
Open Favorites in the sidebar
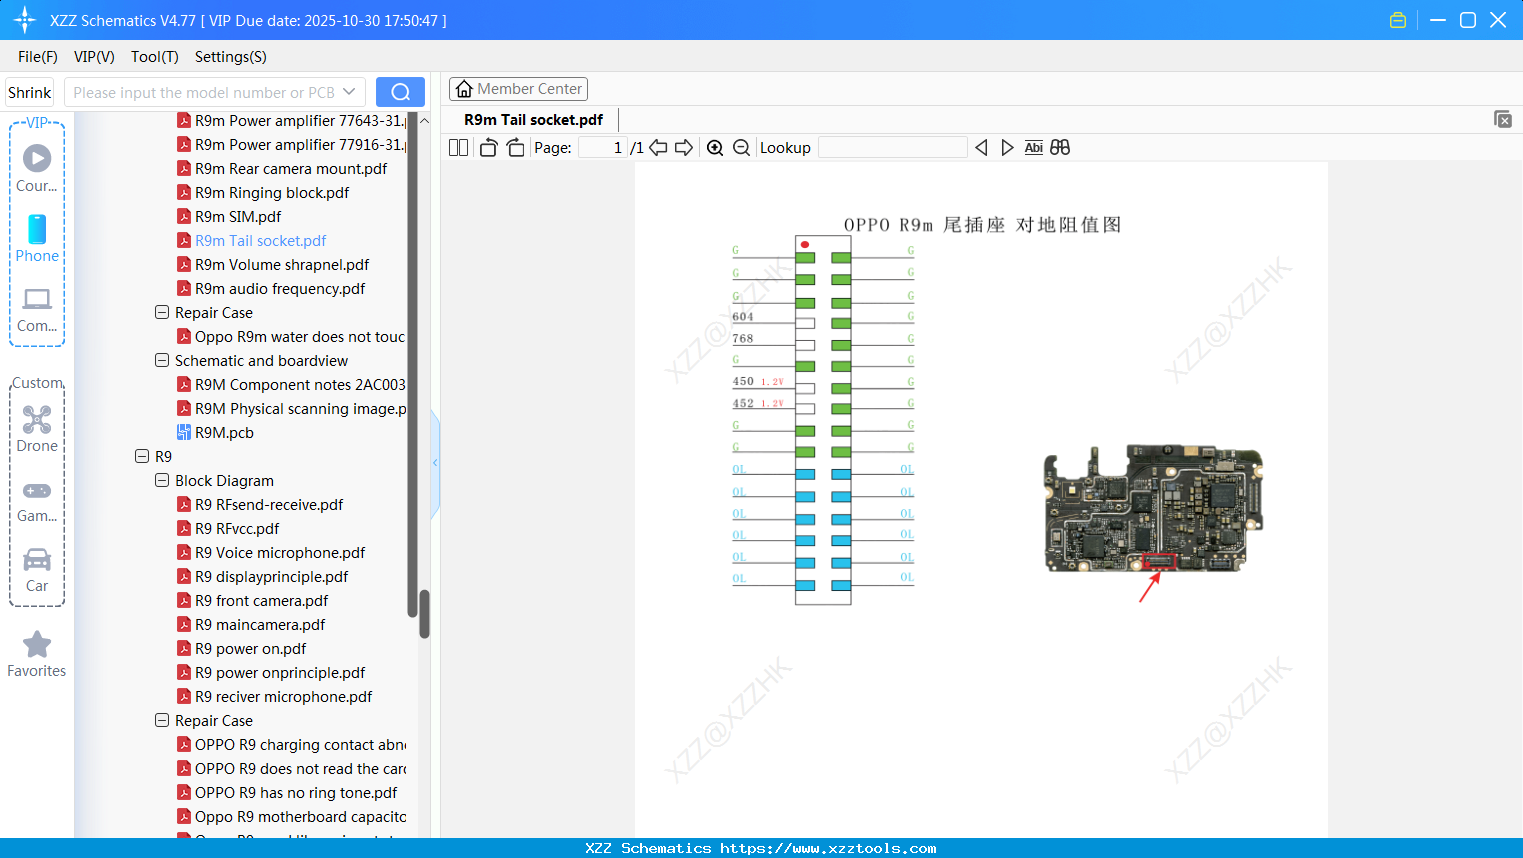click(37, 654)
